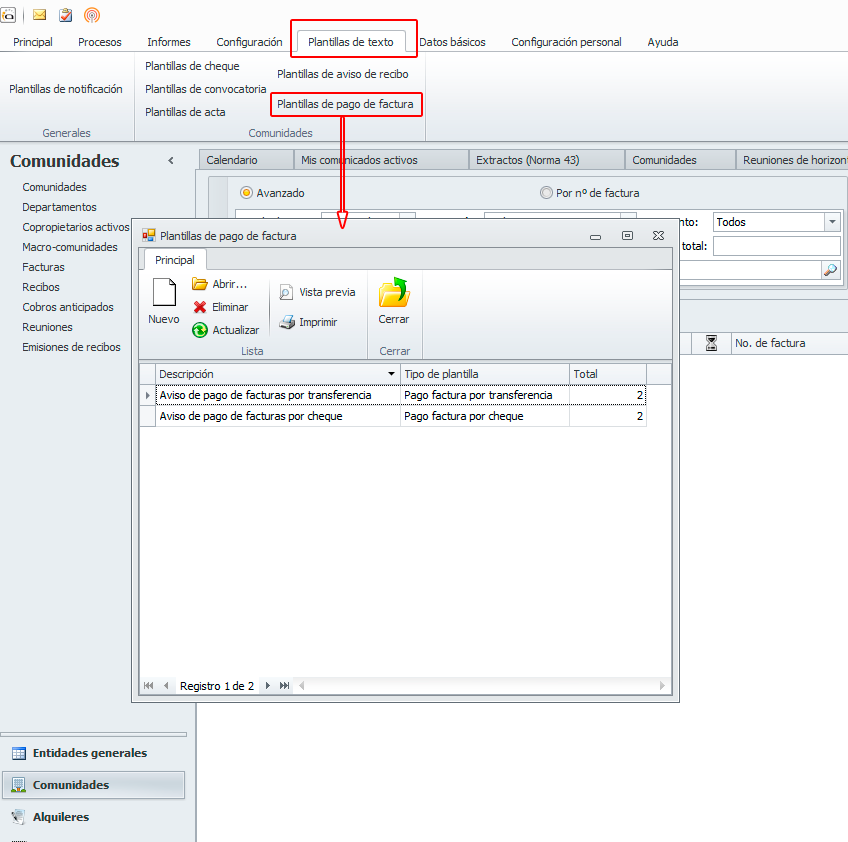Click the Nuevo blank page icon
The width and height of the screenshot is (848, 842).
click(x=164, y=293)
